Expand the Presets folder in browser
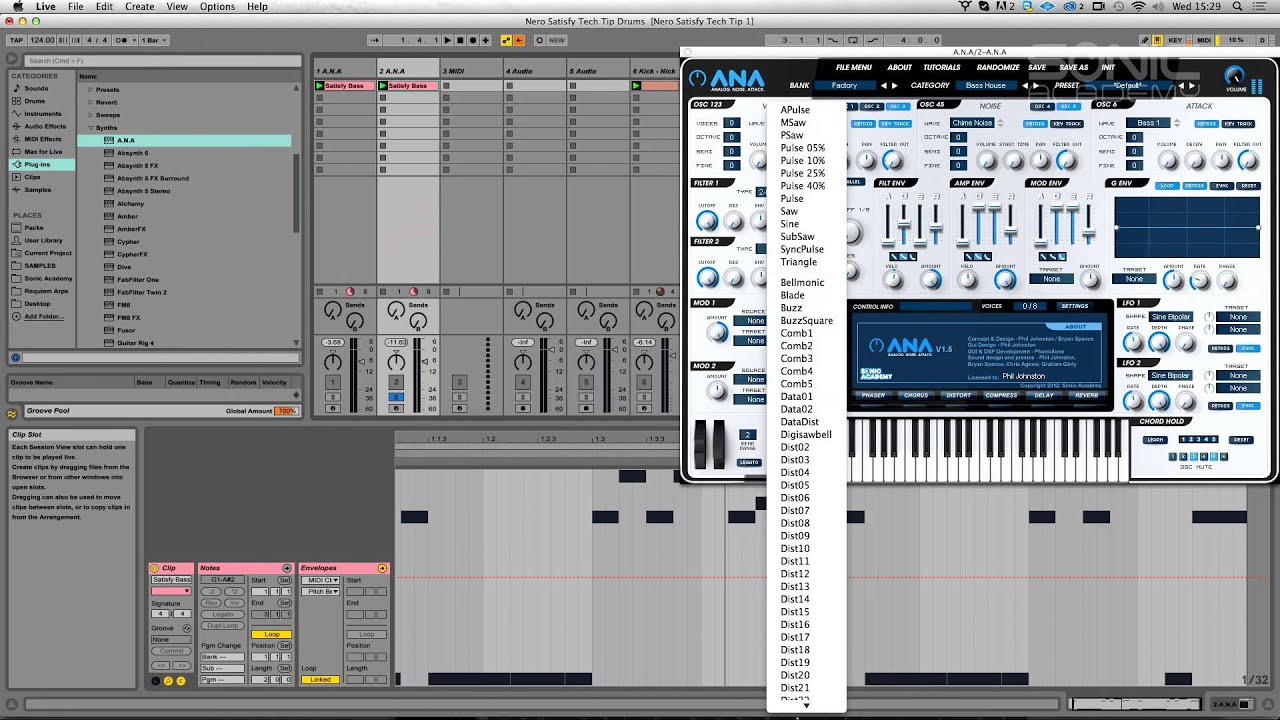Screen dimensions: 1280x720 (x=90, y=90)
